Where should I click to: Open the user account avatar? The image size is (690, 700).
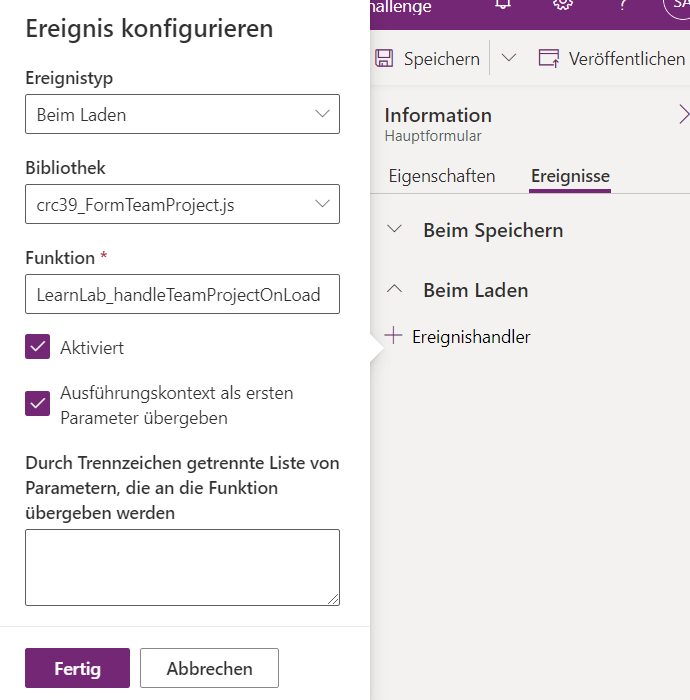[677, 5]
